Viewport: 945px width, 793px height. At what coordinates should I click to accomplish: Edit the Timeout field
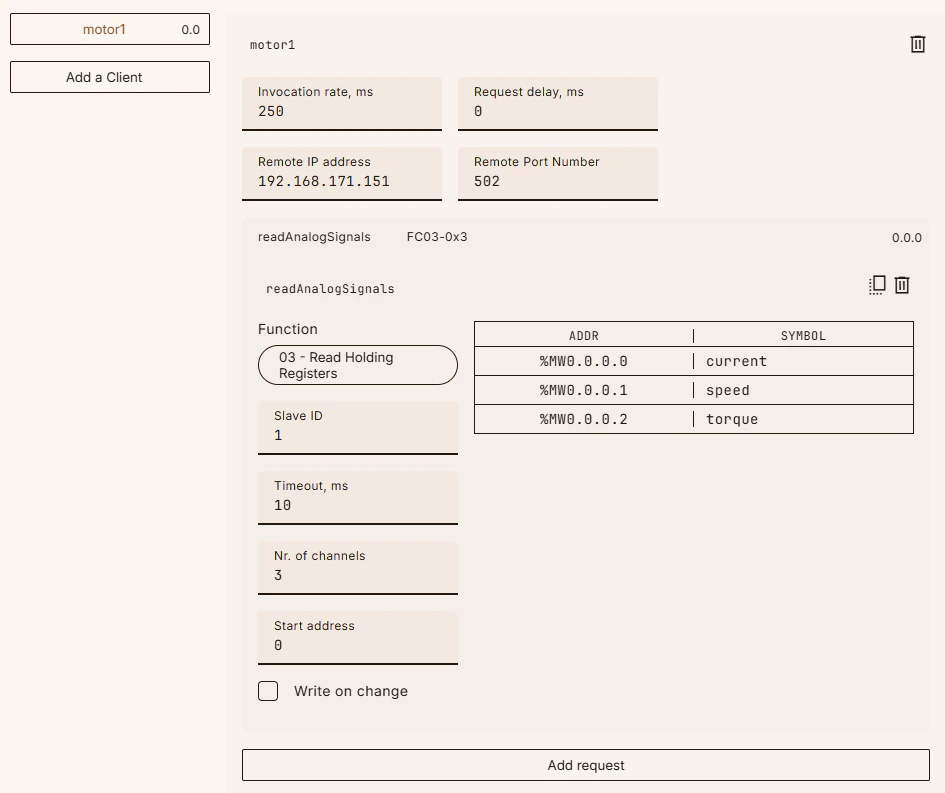357,498
